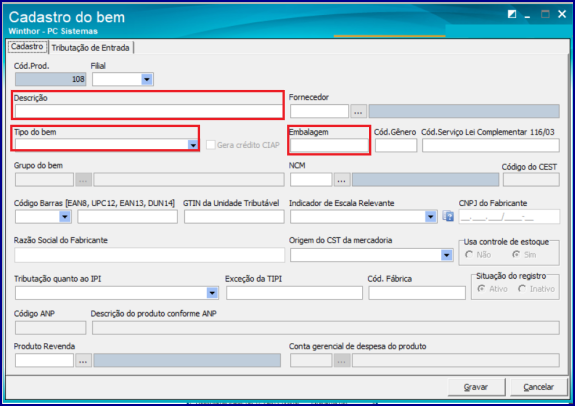Image resolution: width=575 pixels, height=406 pixels.
Task: Expand the Tipo do bem dropdown
Action: (193, 145)
